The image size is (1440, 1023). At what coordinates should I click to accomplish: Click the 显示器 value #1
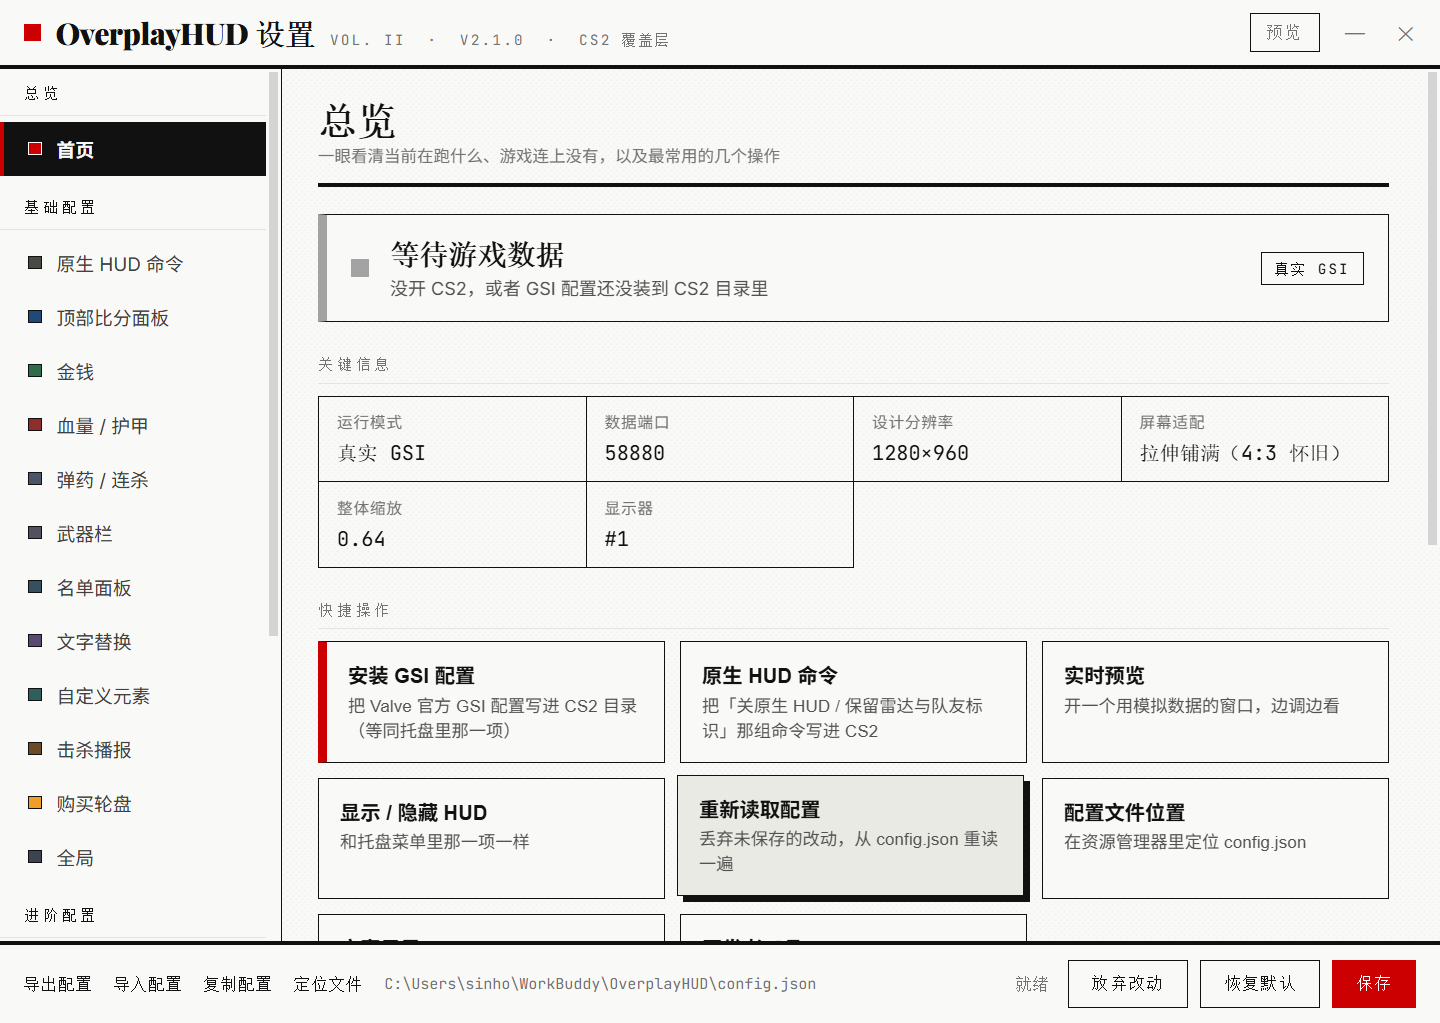pos(617,539)
